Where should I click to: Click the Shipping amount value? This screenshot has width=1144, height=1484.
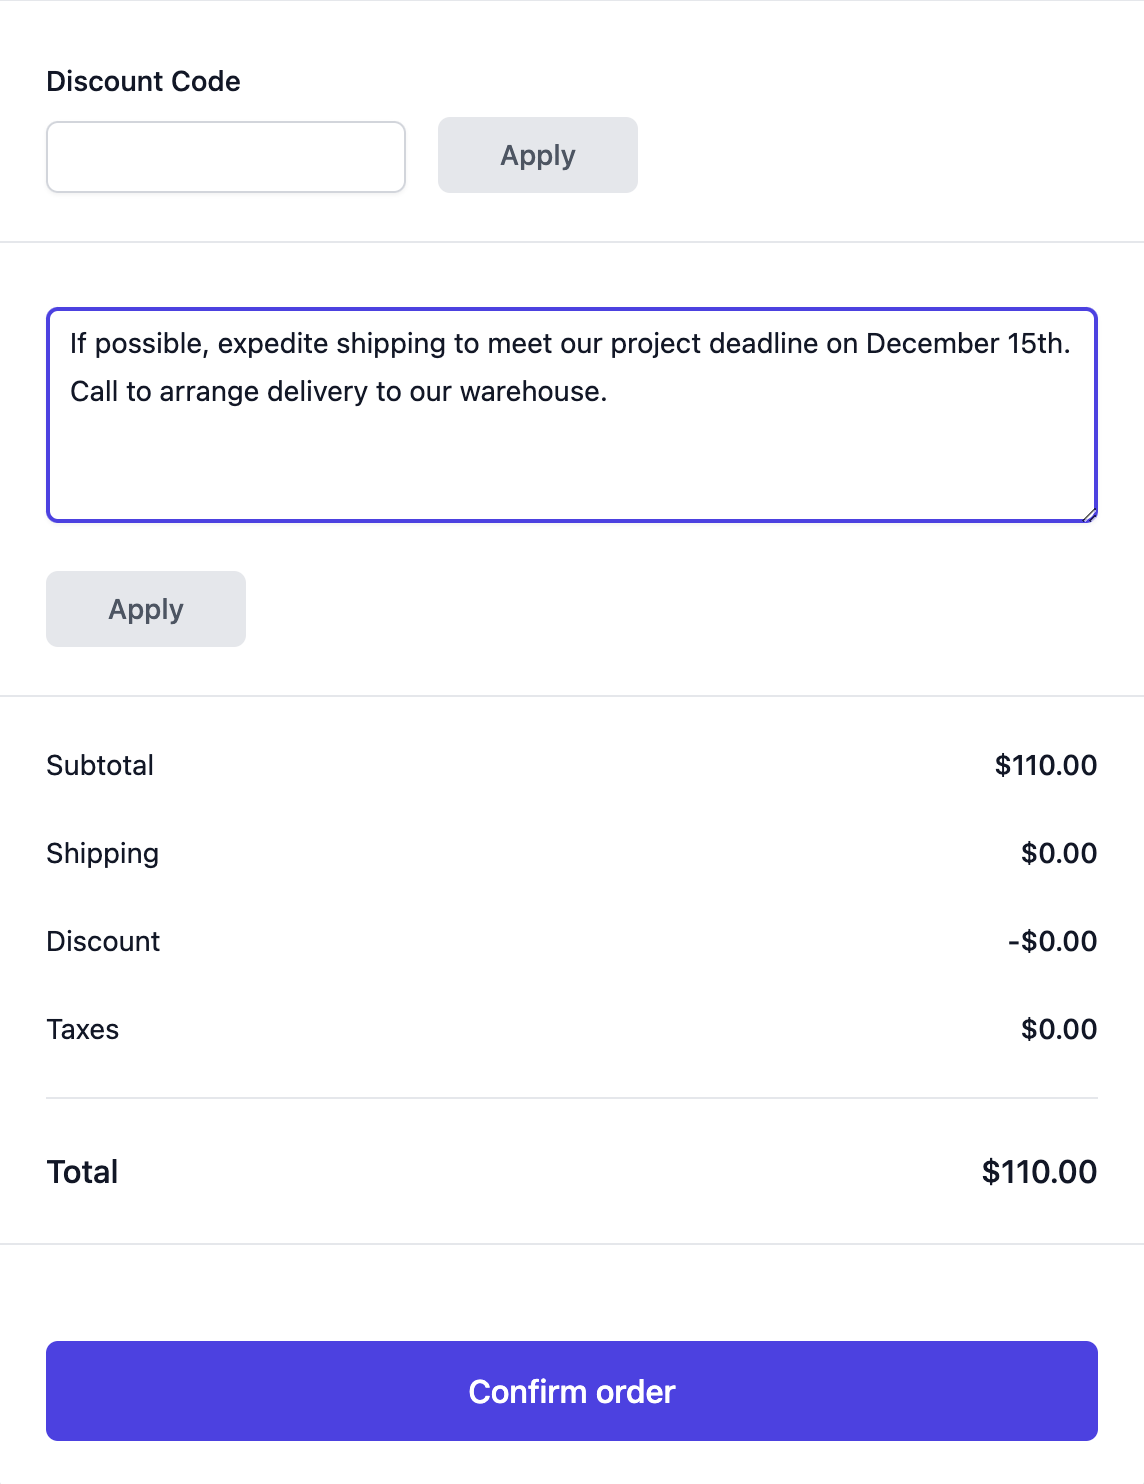point(1058,854)
